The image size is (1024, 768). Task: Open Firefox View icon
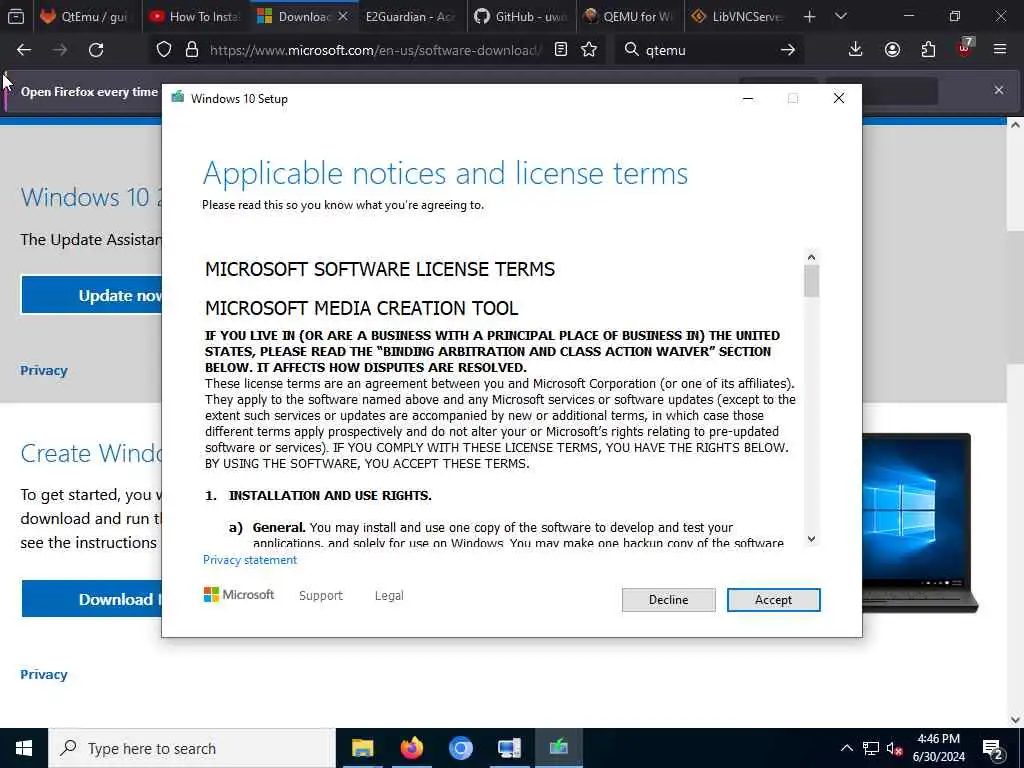point(16,16)
